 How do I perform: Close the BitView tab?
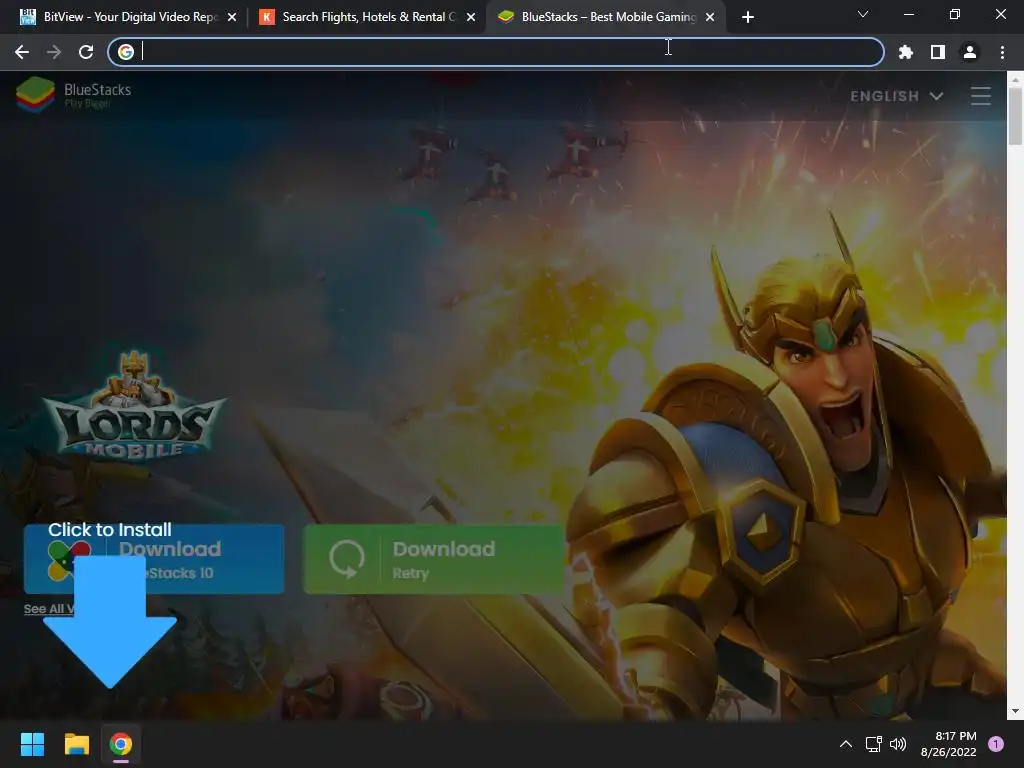pos(232,17)
